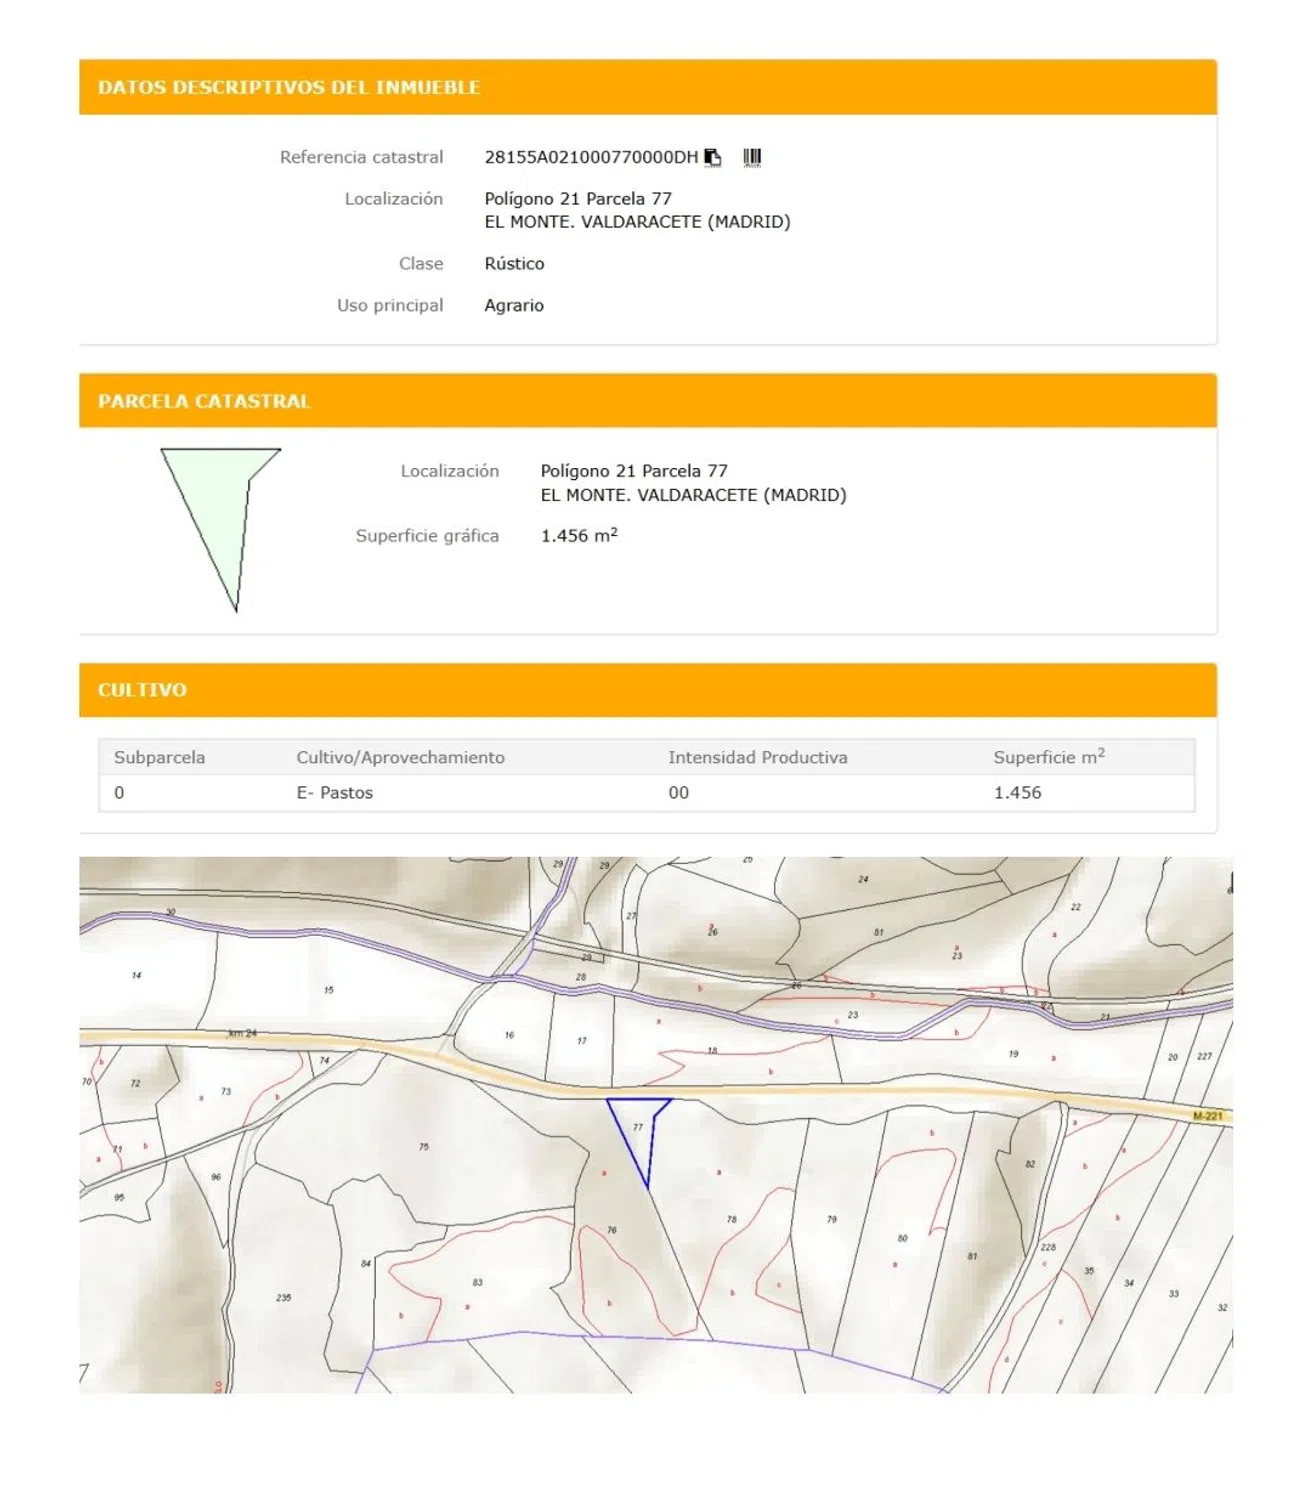Image resolution: width=1309 pixels, height=1500 pixels.
Task: Click the 1.456 m² superficie gráfica value
Action: click(x=579, y=536)
